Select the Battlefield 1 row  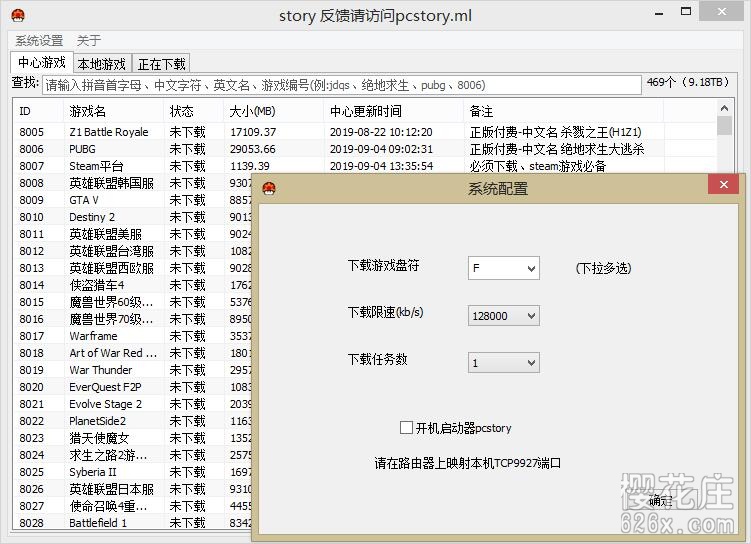[x=133, y=522]
